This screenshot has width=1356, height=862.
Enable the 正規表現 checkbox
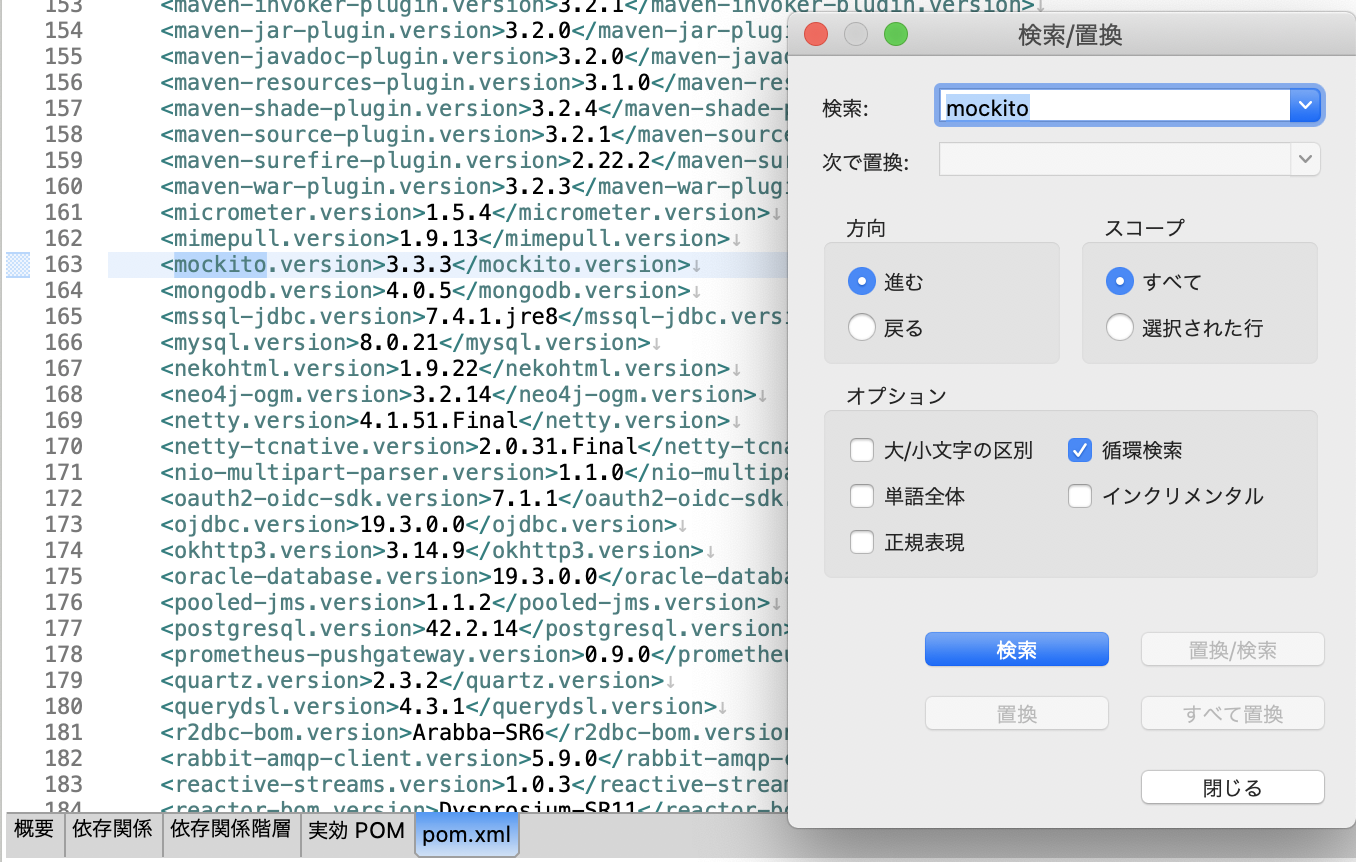pos(862,542)
